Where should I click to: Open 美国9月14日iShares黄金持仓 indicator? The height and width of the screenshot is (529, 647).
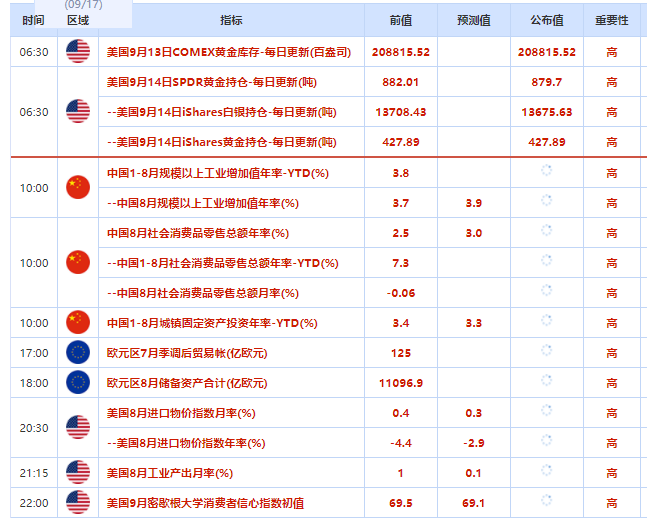(222, 142)
